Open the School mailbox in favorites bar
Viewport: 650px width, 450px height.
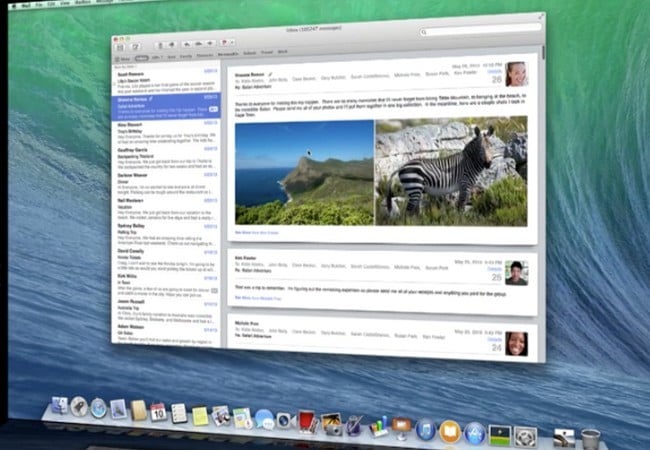(x=250, y=53)
